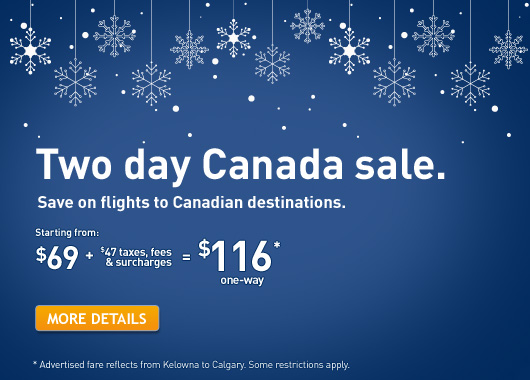Click the dollar sign of the $116 price
Viewport: 530px width, 380px height.
point(204,248)
